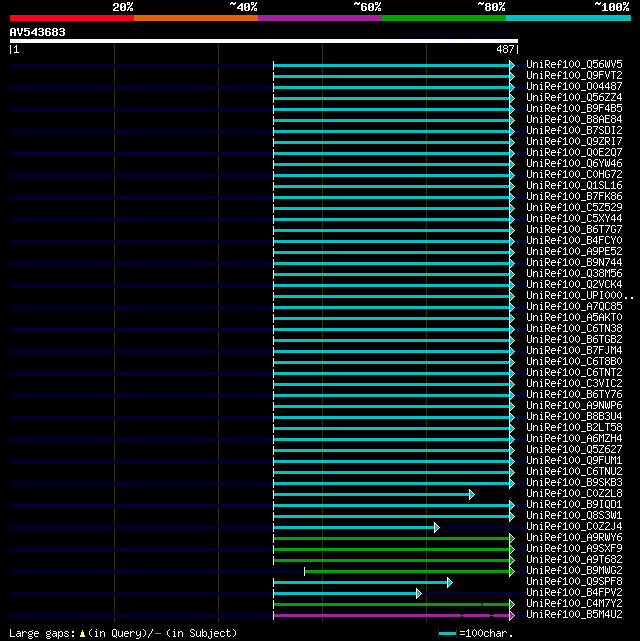Select the UniRef100_B7FJM4 label

tap(574, 351)
